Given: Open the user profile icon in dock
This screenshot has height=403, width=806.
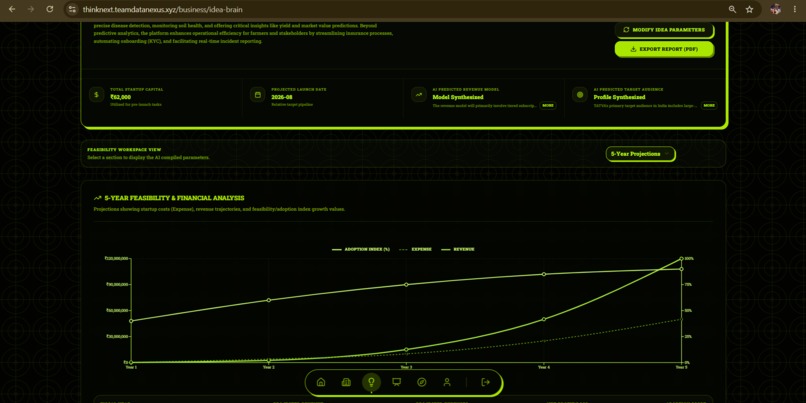Looking at the screenshot, I should (447, 382).
